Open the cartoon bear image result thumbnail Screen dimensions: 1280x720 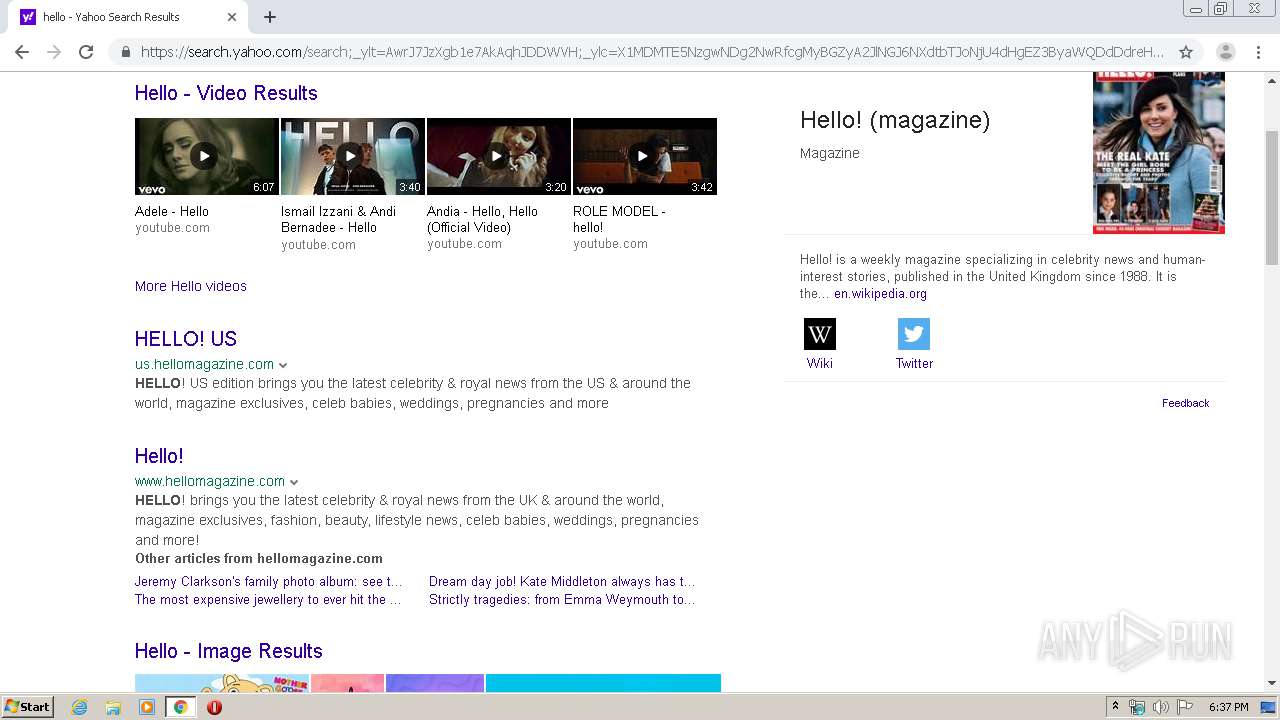pyautogui.click(x=222, y=683)
